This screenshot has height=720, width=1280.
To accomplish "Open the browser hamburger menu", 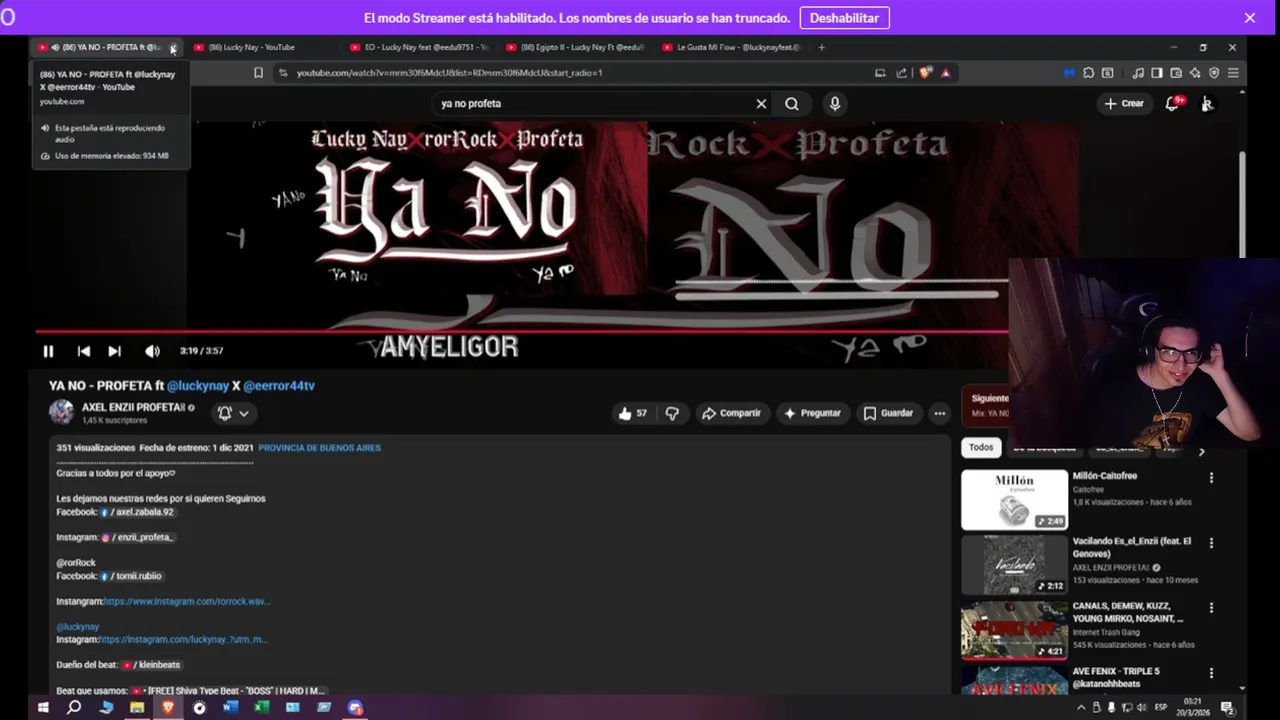I will click(x=1233, y=73).
